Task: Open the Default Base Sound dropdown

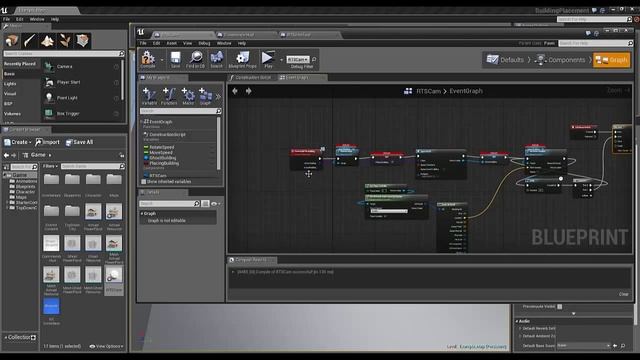Action: pos(583,345)
